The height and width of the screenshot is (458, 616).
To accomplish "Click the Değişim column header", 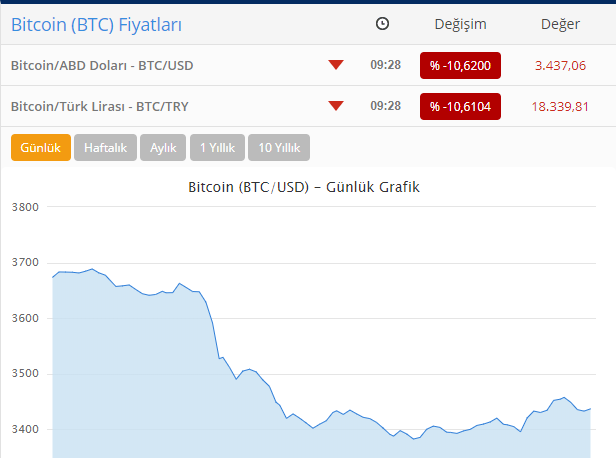I will tap(460, 24).
